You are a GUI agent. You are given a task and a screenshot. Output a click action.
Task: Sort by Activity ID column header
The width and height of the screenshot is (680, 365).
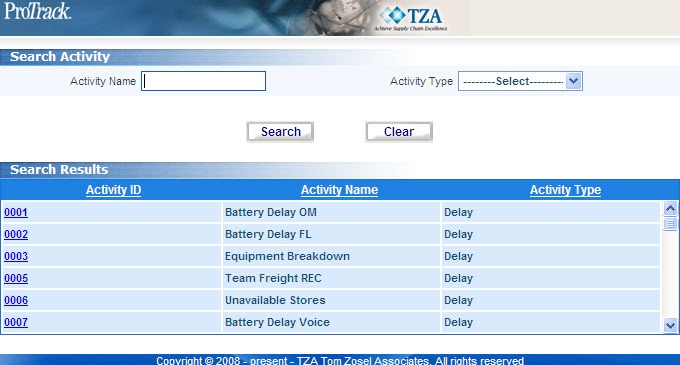[x=113, y=190]
